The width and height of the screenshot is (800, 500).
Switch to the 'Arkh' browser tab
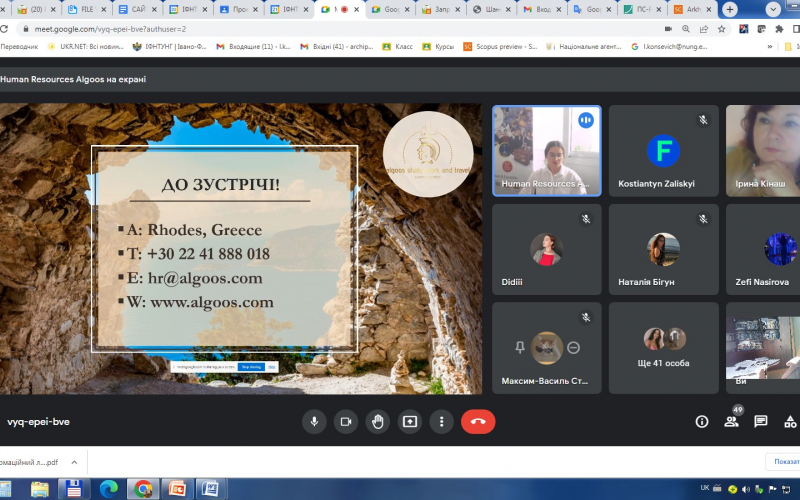click(693, 9)
